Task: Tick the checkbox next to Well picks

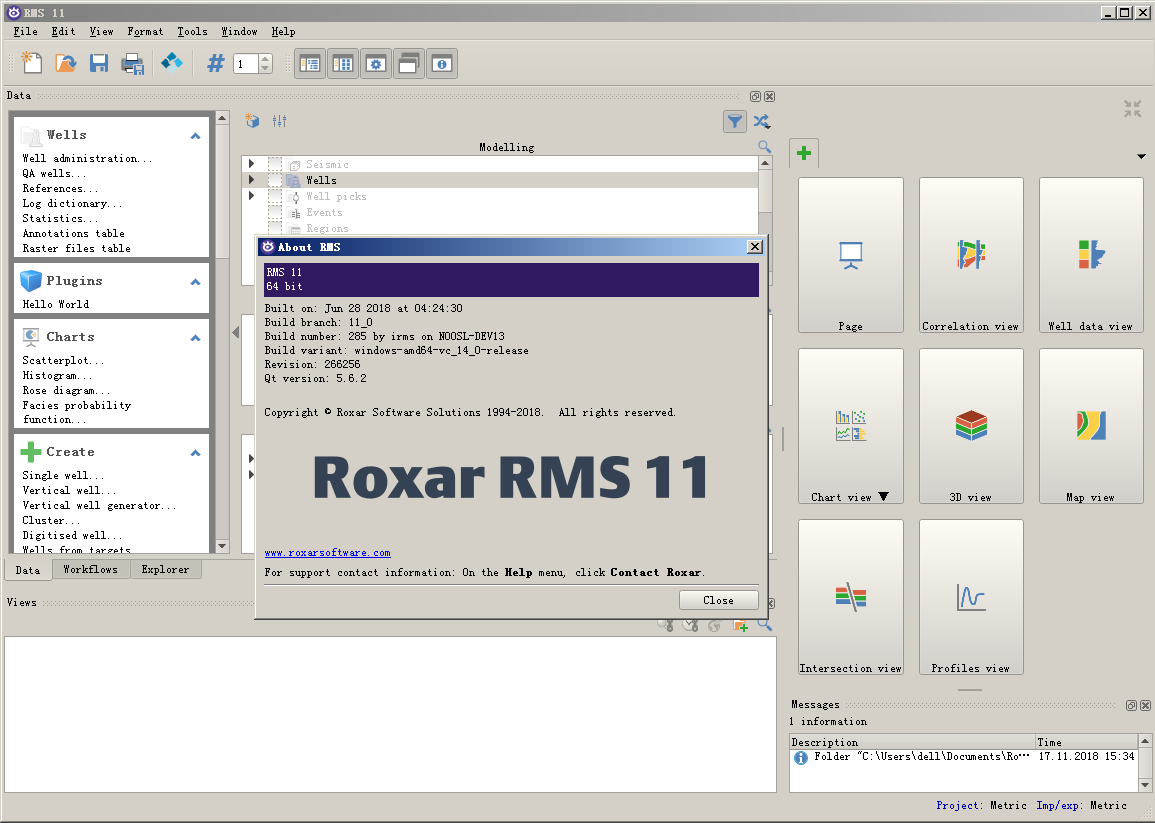Action: [x=275, y=197]
